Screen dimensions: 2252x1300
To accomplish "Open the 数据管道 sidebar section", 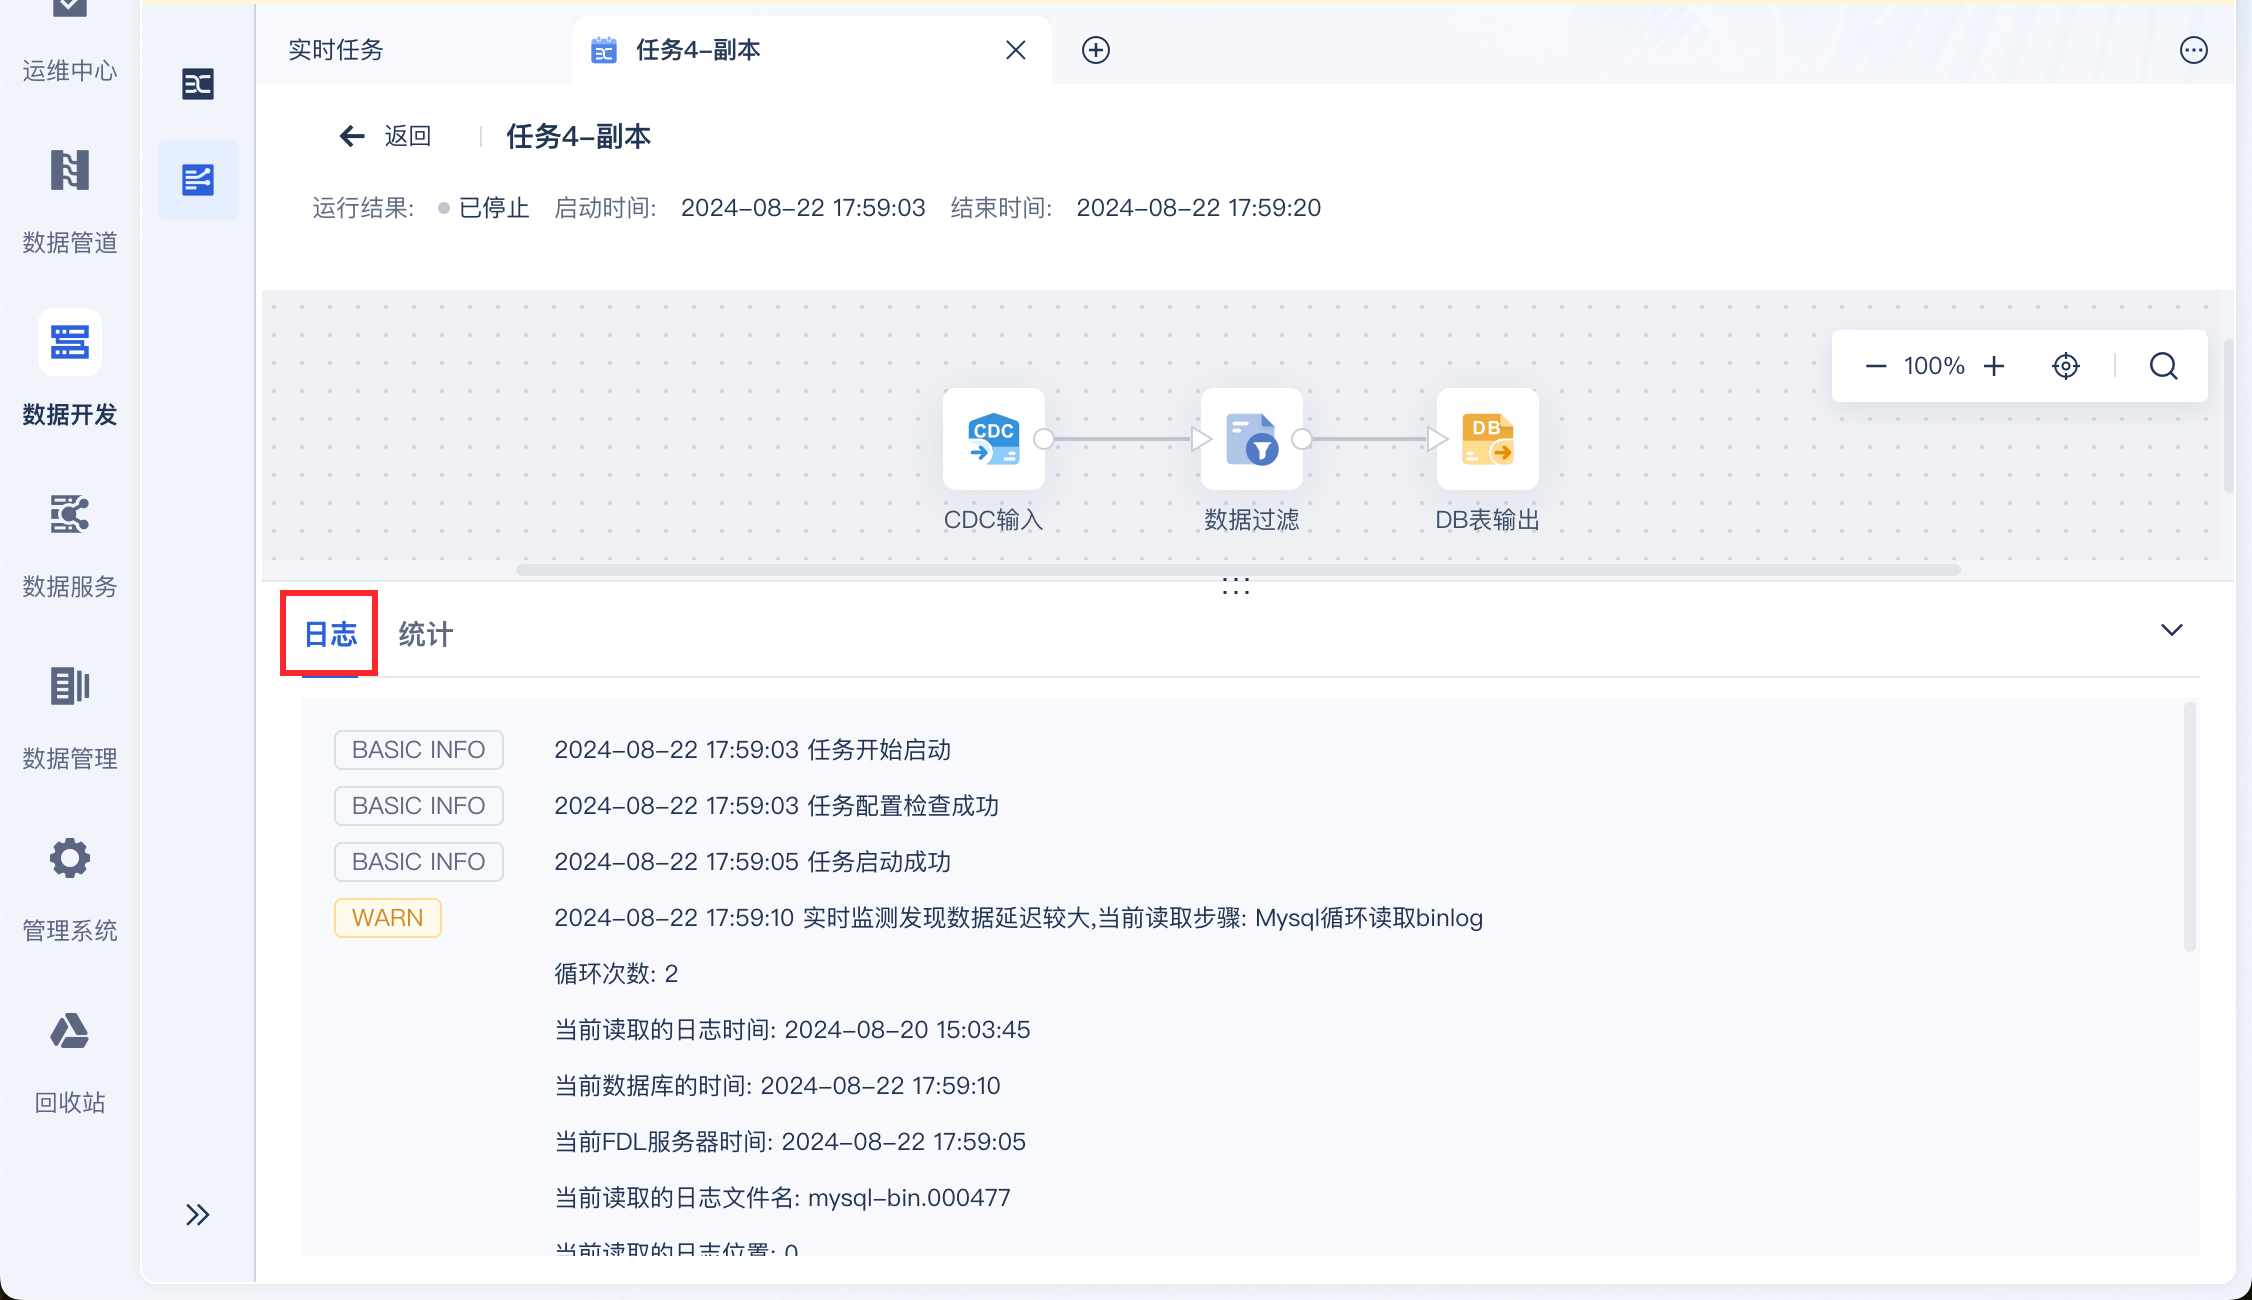I will [x=69, y=198].
